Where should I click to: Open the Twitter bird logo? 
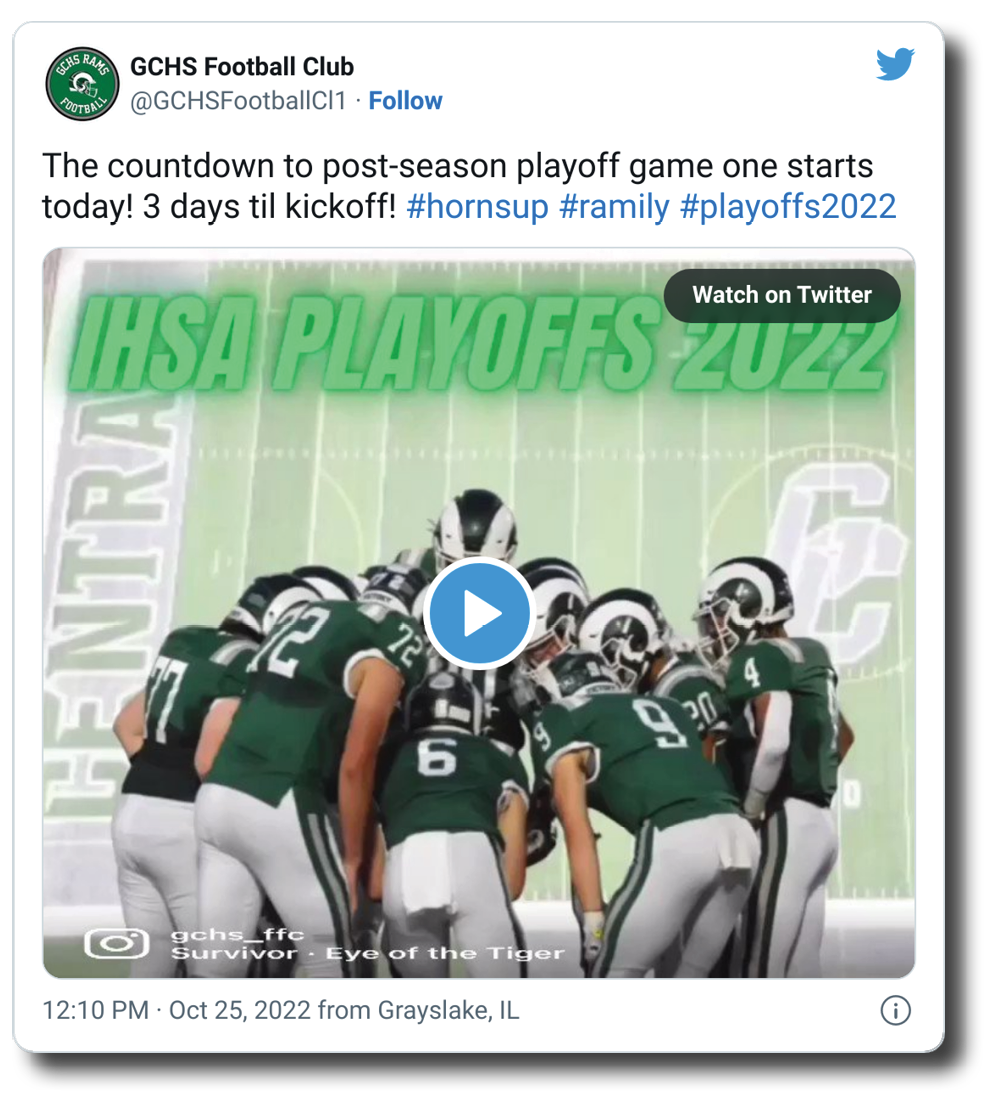[895, 66]
